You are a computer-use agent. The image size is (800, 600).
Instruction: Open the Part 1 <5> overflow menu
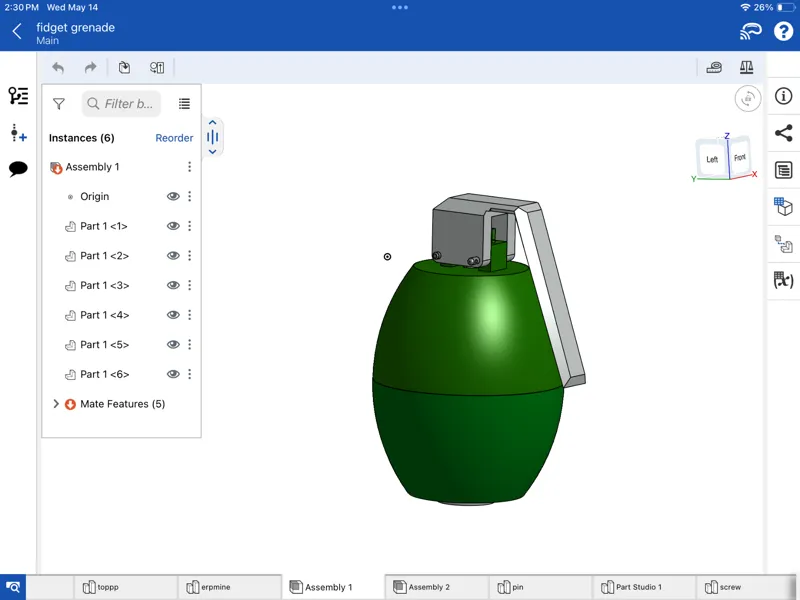tap(189, 344)
